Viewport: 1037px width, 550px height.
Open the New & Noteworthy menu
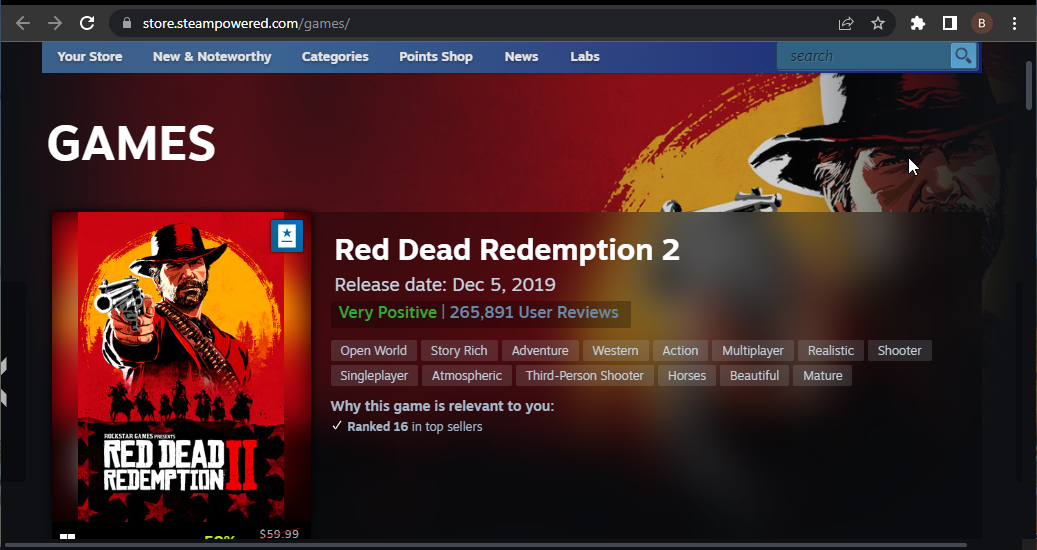[212, 57]
